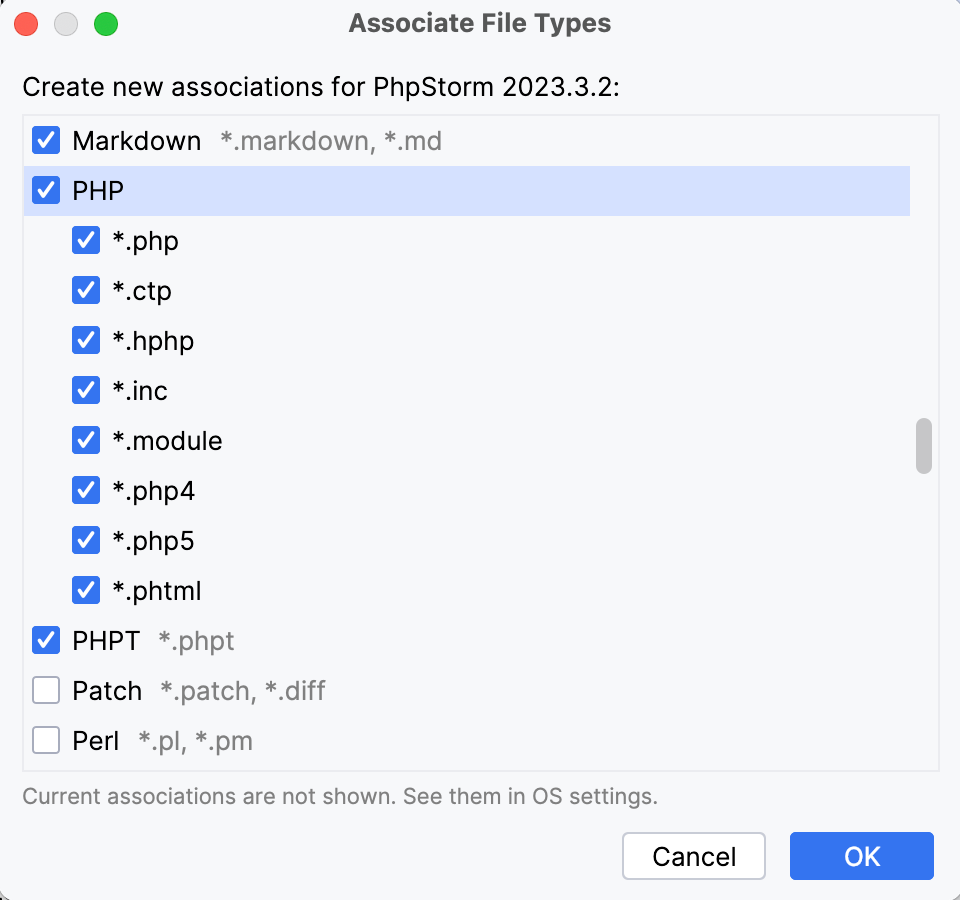Disable the *.phtml checkbox
This screenshot has height=900, width=960.
click(86, 590)
